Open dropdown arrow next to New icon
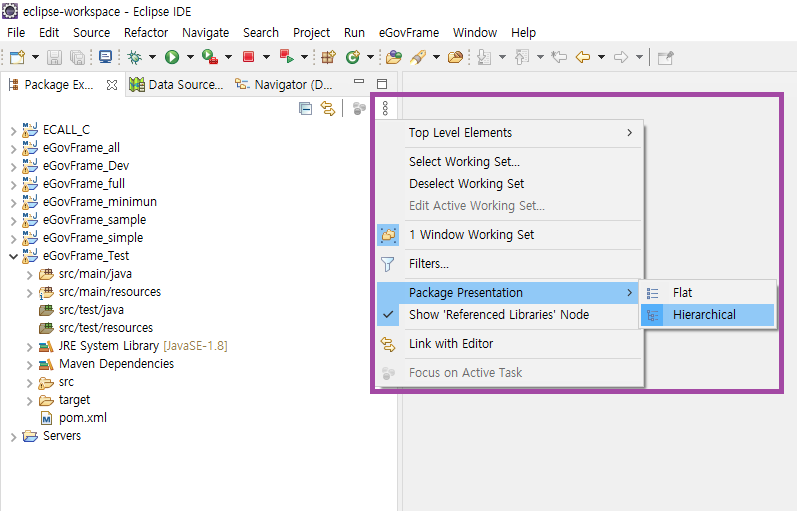This screenshot has height=511, width=797. click(x=35, y=57)
